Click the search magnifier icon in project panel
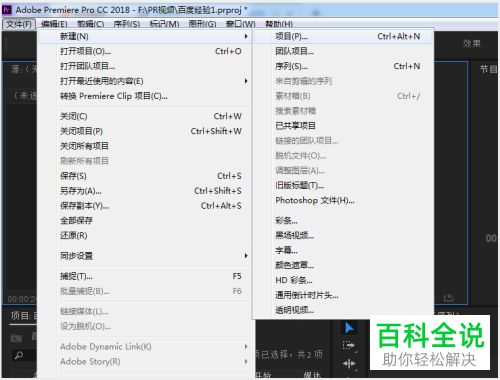 [19, 355]
